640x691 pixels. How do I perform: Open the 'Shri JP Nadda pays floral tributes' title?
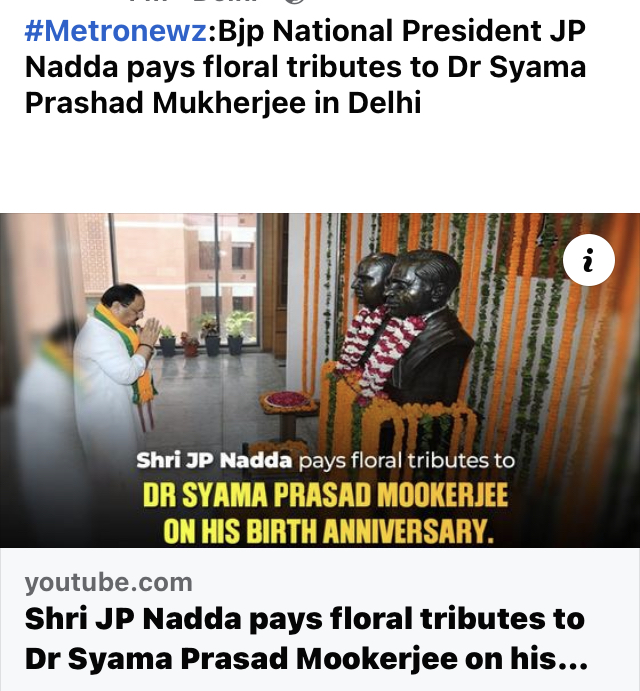click(305, 619)
